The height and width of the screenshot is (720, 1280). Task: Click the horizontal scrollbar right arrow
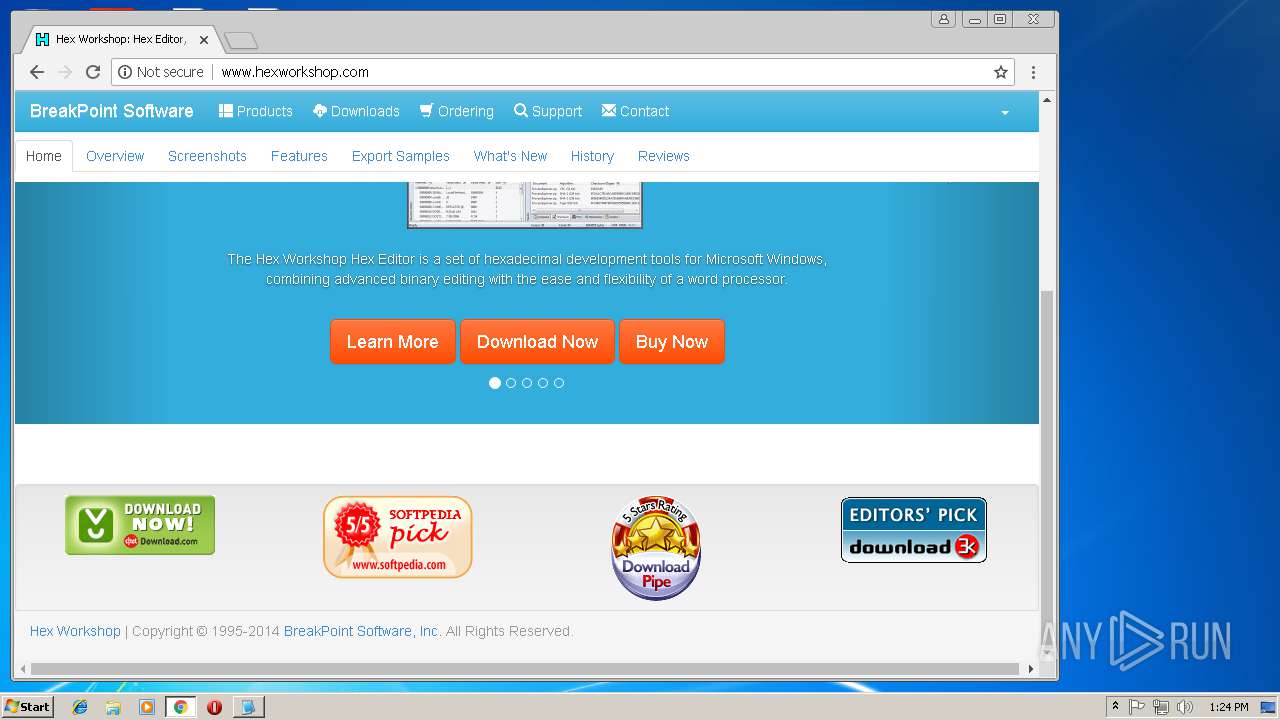[x=1031, y=669]
